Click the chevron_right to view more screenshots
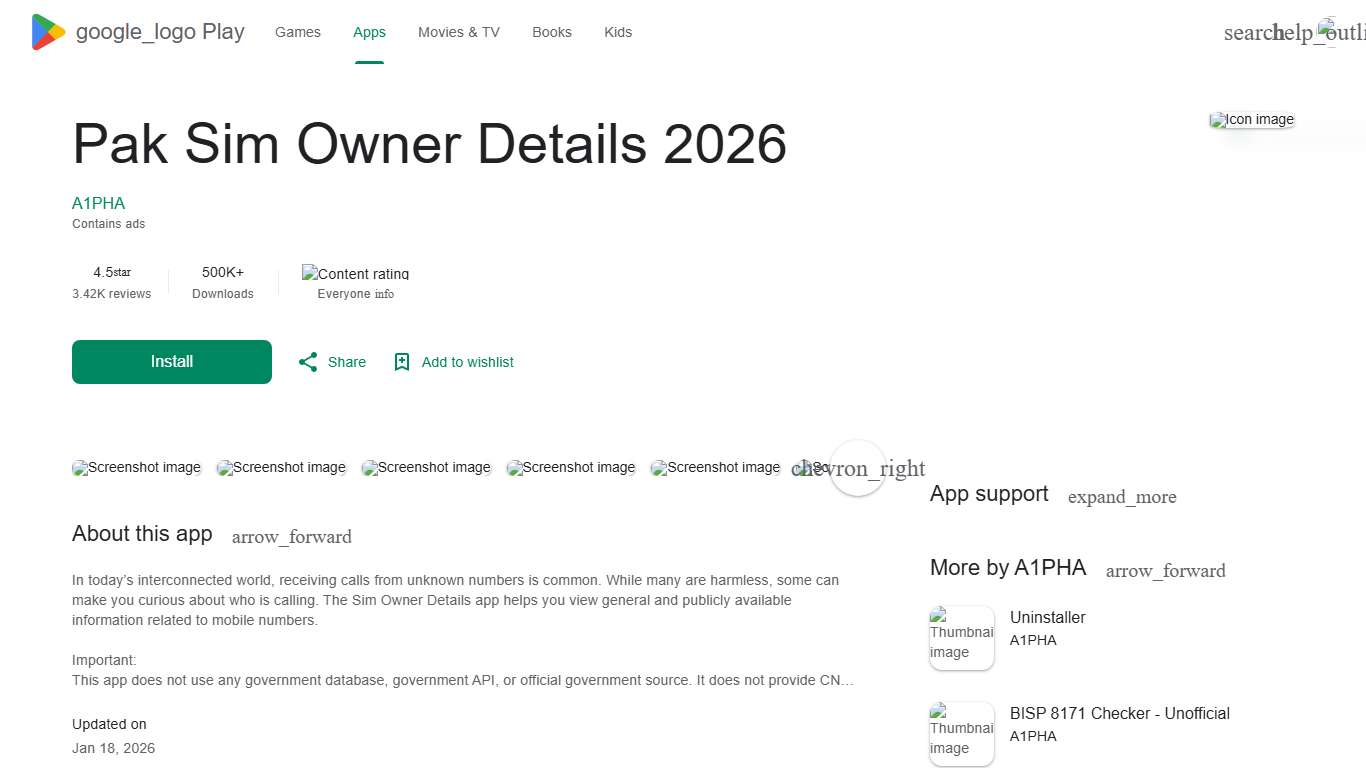 pos(857,468)
